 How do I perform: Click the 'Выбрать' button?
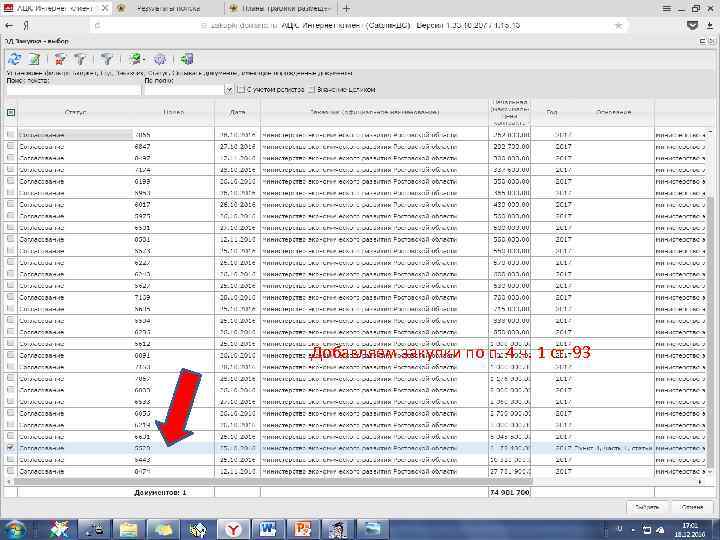[x=647, y=507]
